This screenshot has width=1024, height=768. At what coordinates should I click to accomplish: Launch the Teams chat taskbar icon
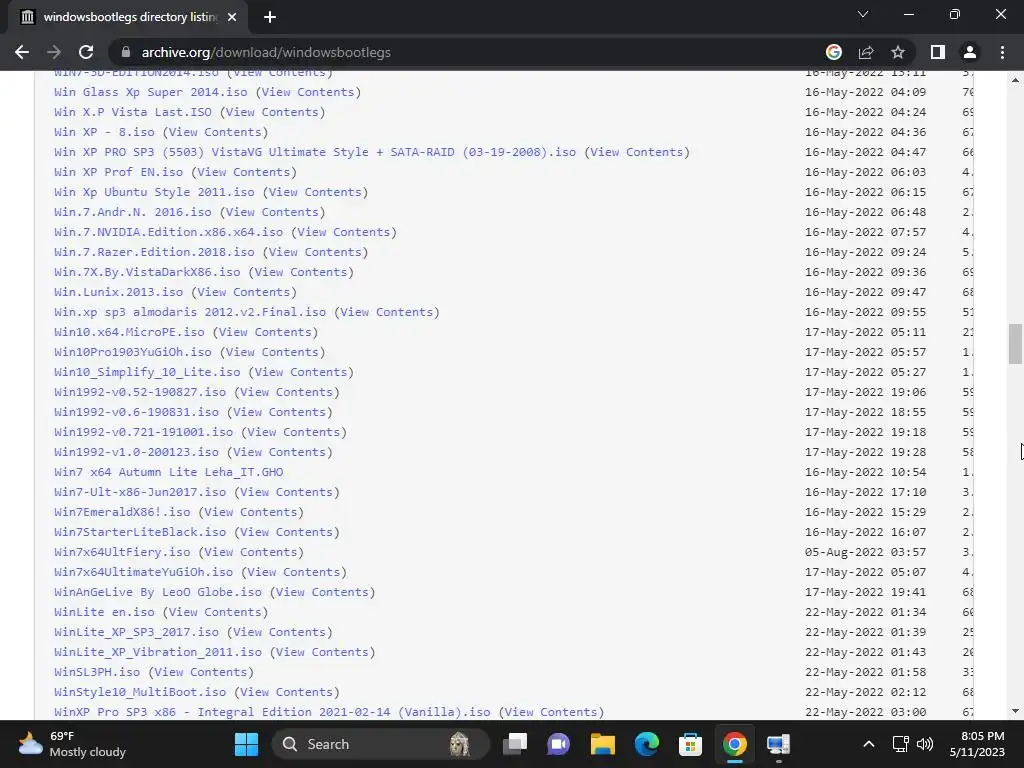pyautogui.click(x=558, y=744)
